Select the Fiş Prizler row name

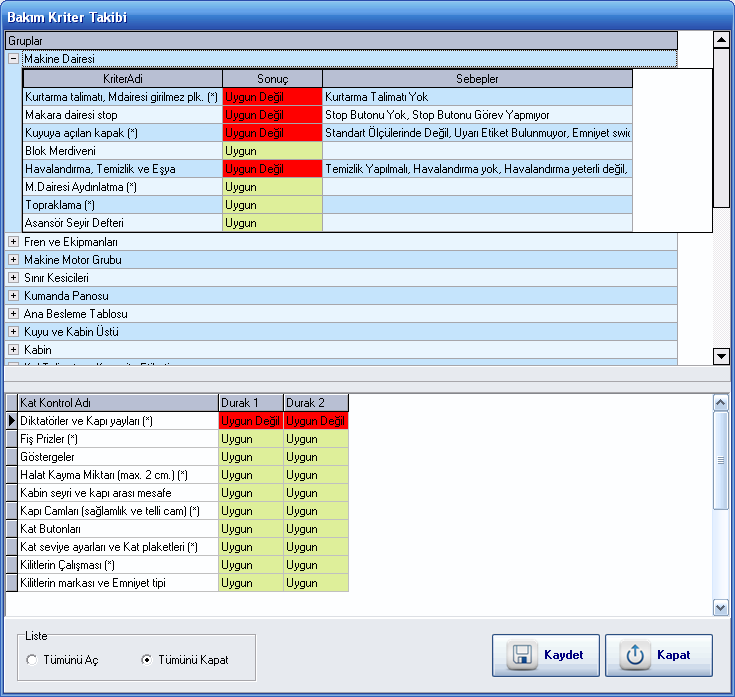coord(118,439)
